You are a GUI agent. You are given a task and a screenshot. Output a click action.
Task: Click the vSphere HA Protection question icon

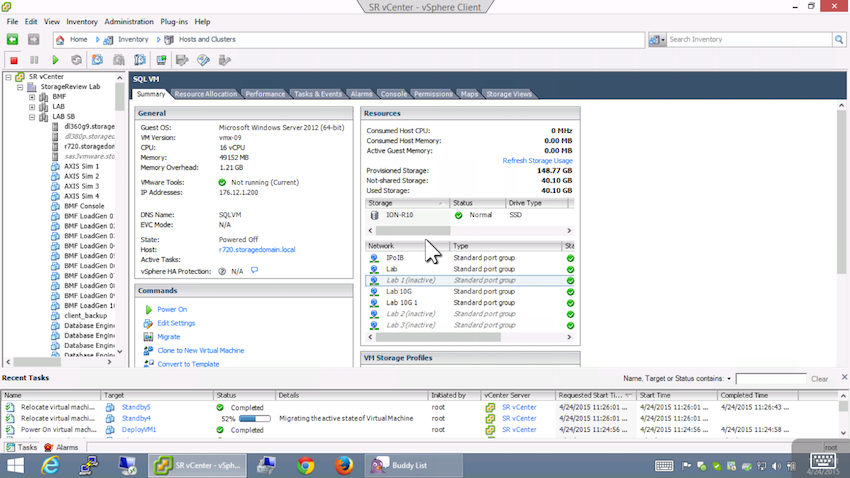tap(222, 271)
